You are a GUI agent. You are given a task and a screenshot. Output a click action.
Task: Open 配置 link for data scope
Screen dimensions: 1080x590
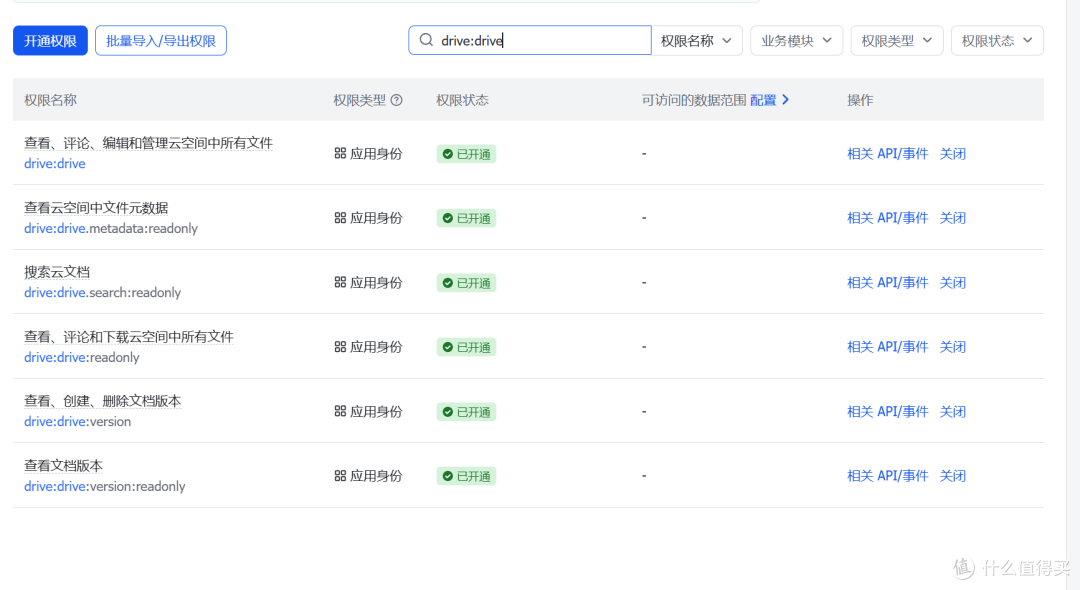(x=763, y=101)
